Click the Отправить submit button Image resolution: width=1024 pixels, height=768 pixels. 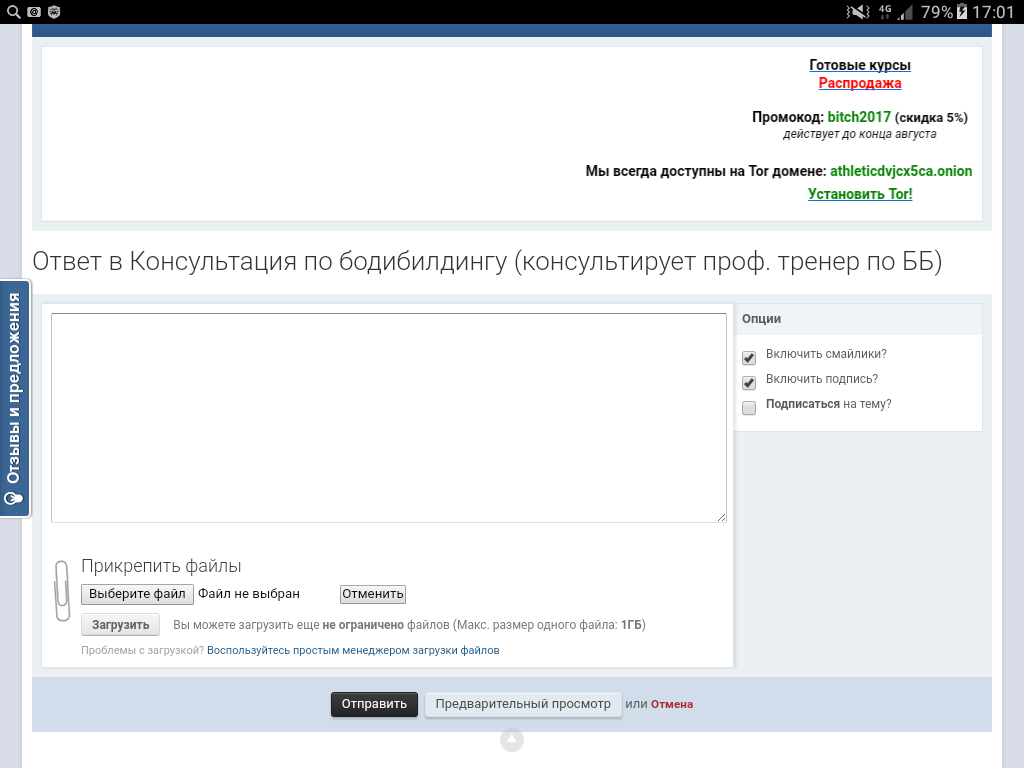[374, 704]
